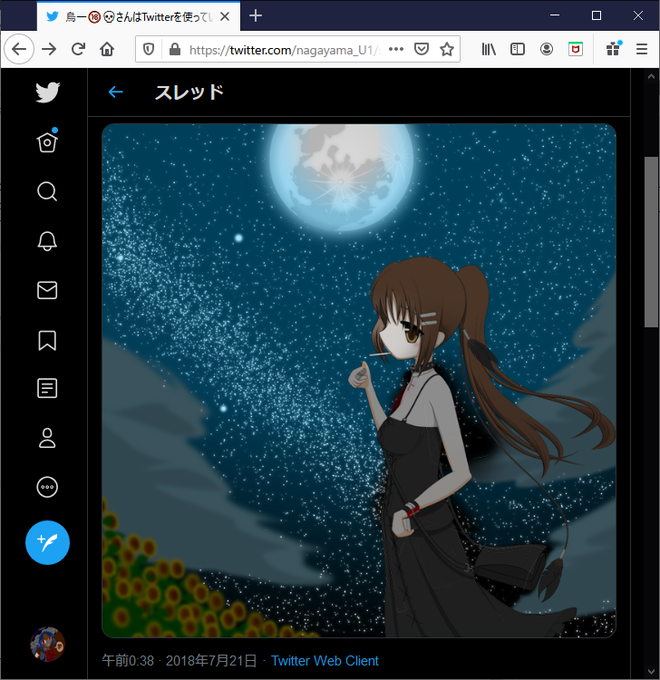The width and height of the screenshot is (660, 680).
Task: Follow the Twitter Web Client link
Action: pyautogui.click(x=325, y=660)
